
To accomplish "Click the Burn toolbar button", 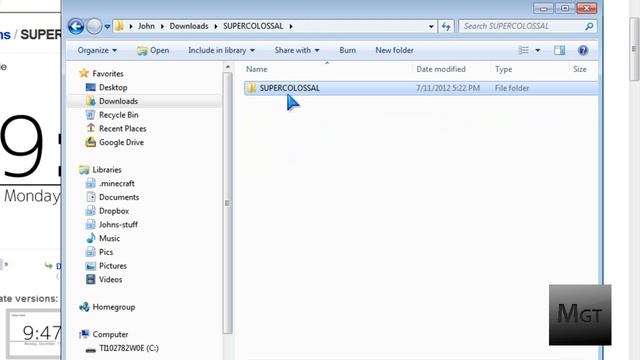I will tap(348, 50).
